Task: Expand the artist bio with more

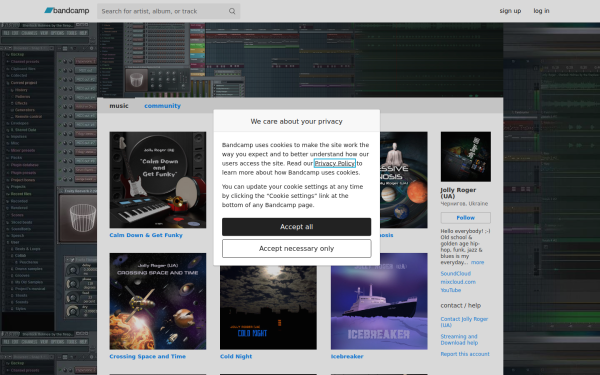Action: pyautogui.click(x=477, y=262)
